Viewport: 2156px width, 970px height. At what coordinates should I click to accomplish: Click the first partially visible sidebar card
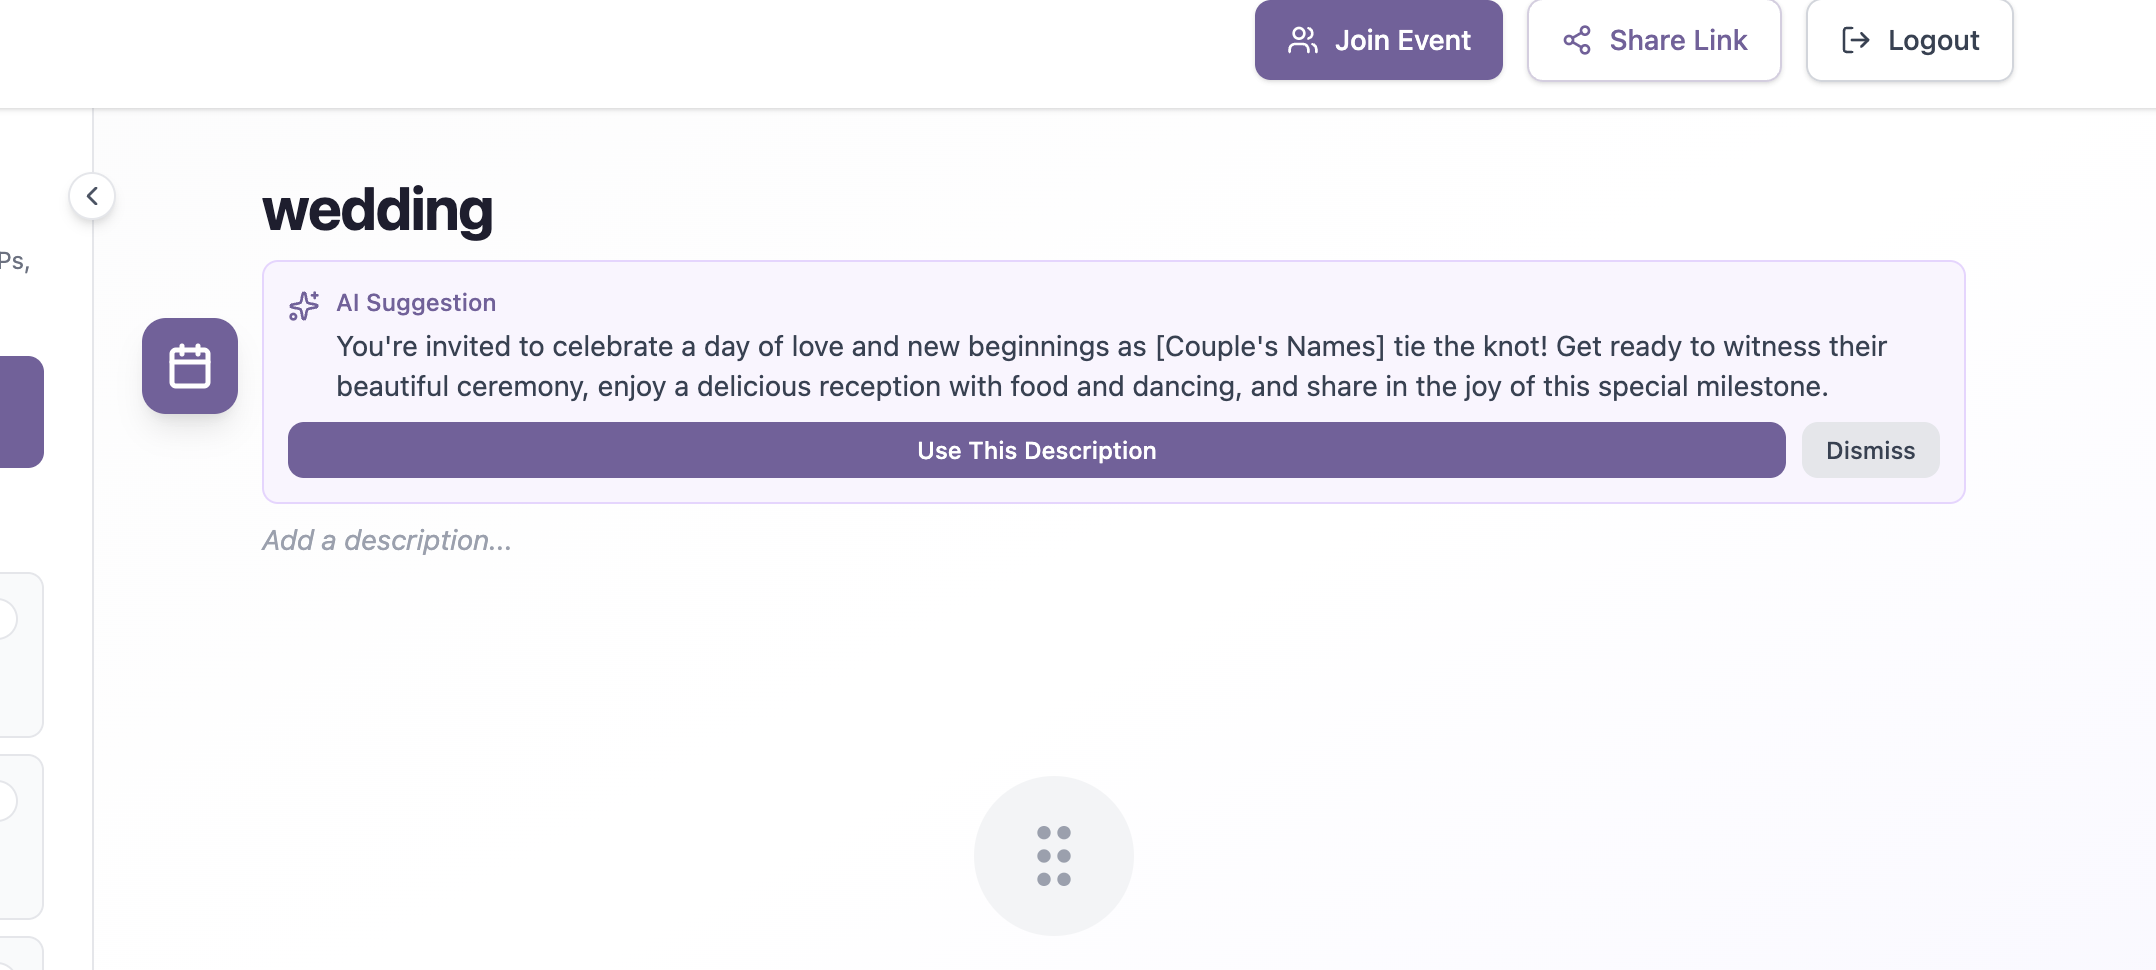tap(21, 655)
